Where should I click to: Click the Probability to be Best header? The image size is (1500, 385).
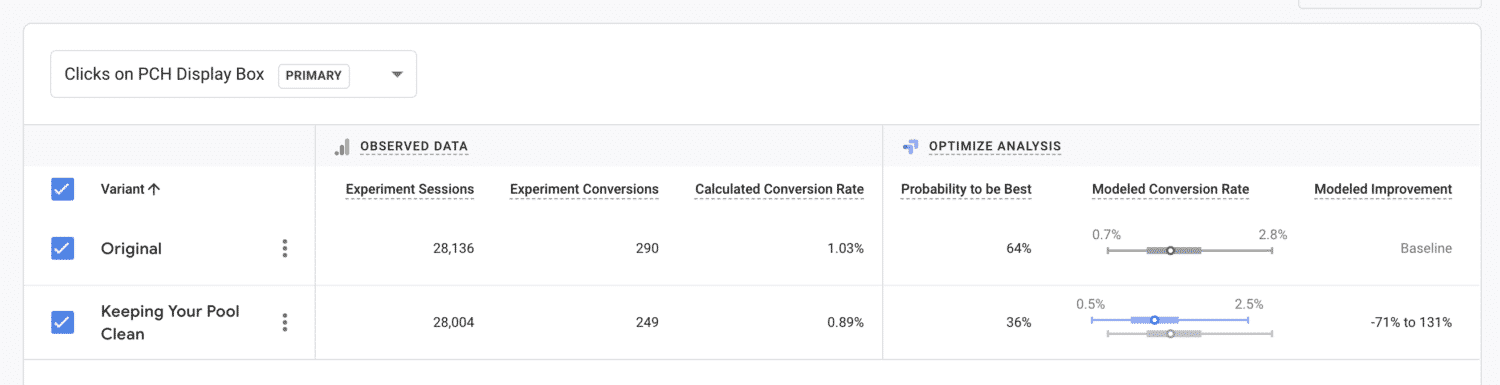pyautogui.click(x=966, y=189)
